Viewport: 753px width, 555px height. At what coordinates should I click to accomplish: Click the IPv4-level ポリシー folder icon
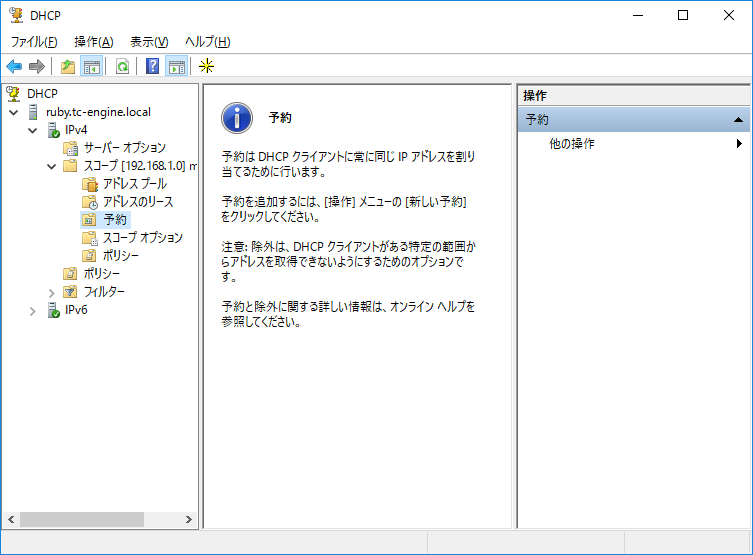70,274
